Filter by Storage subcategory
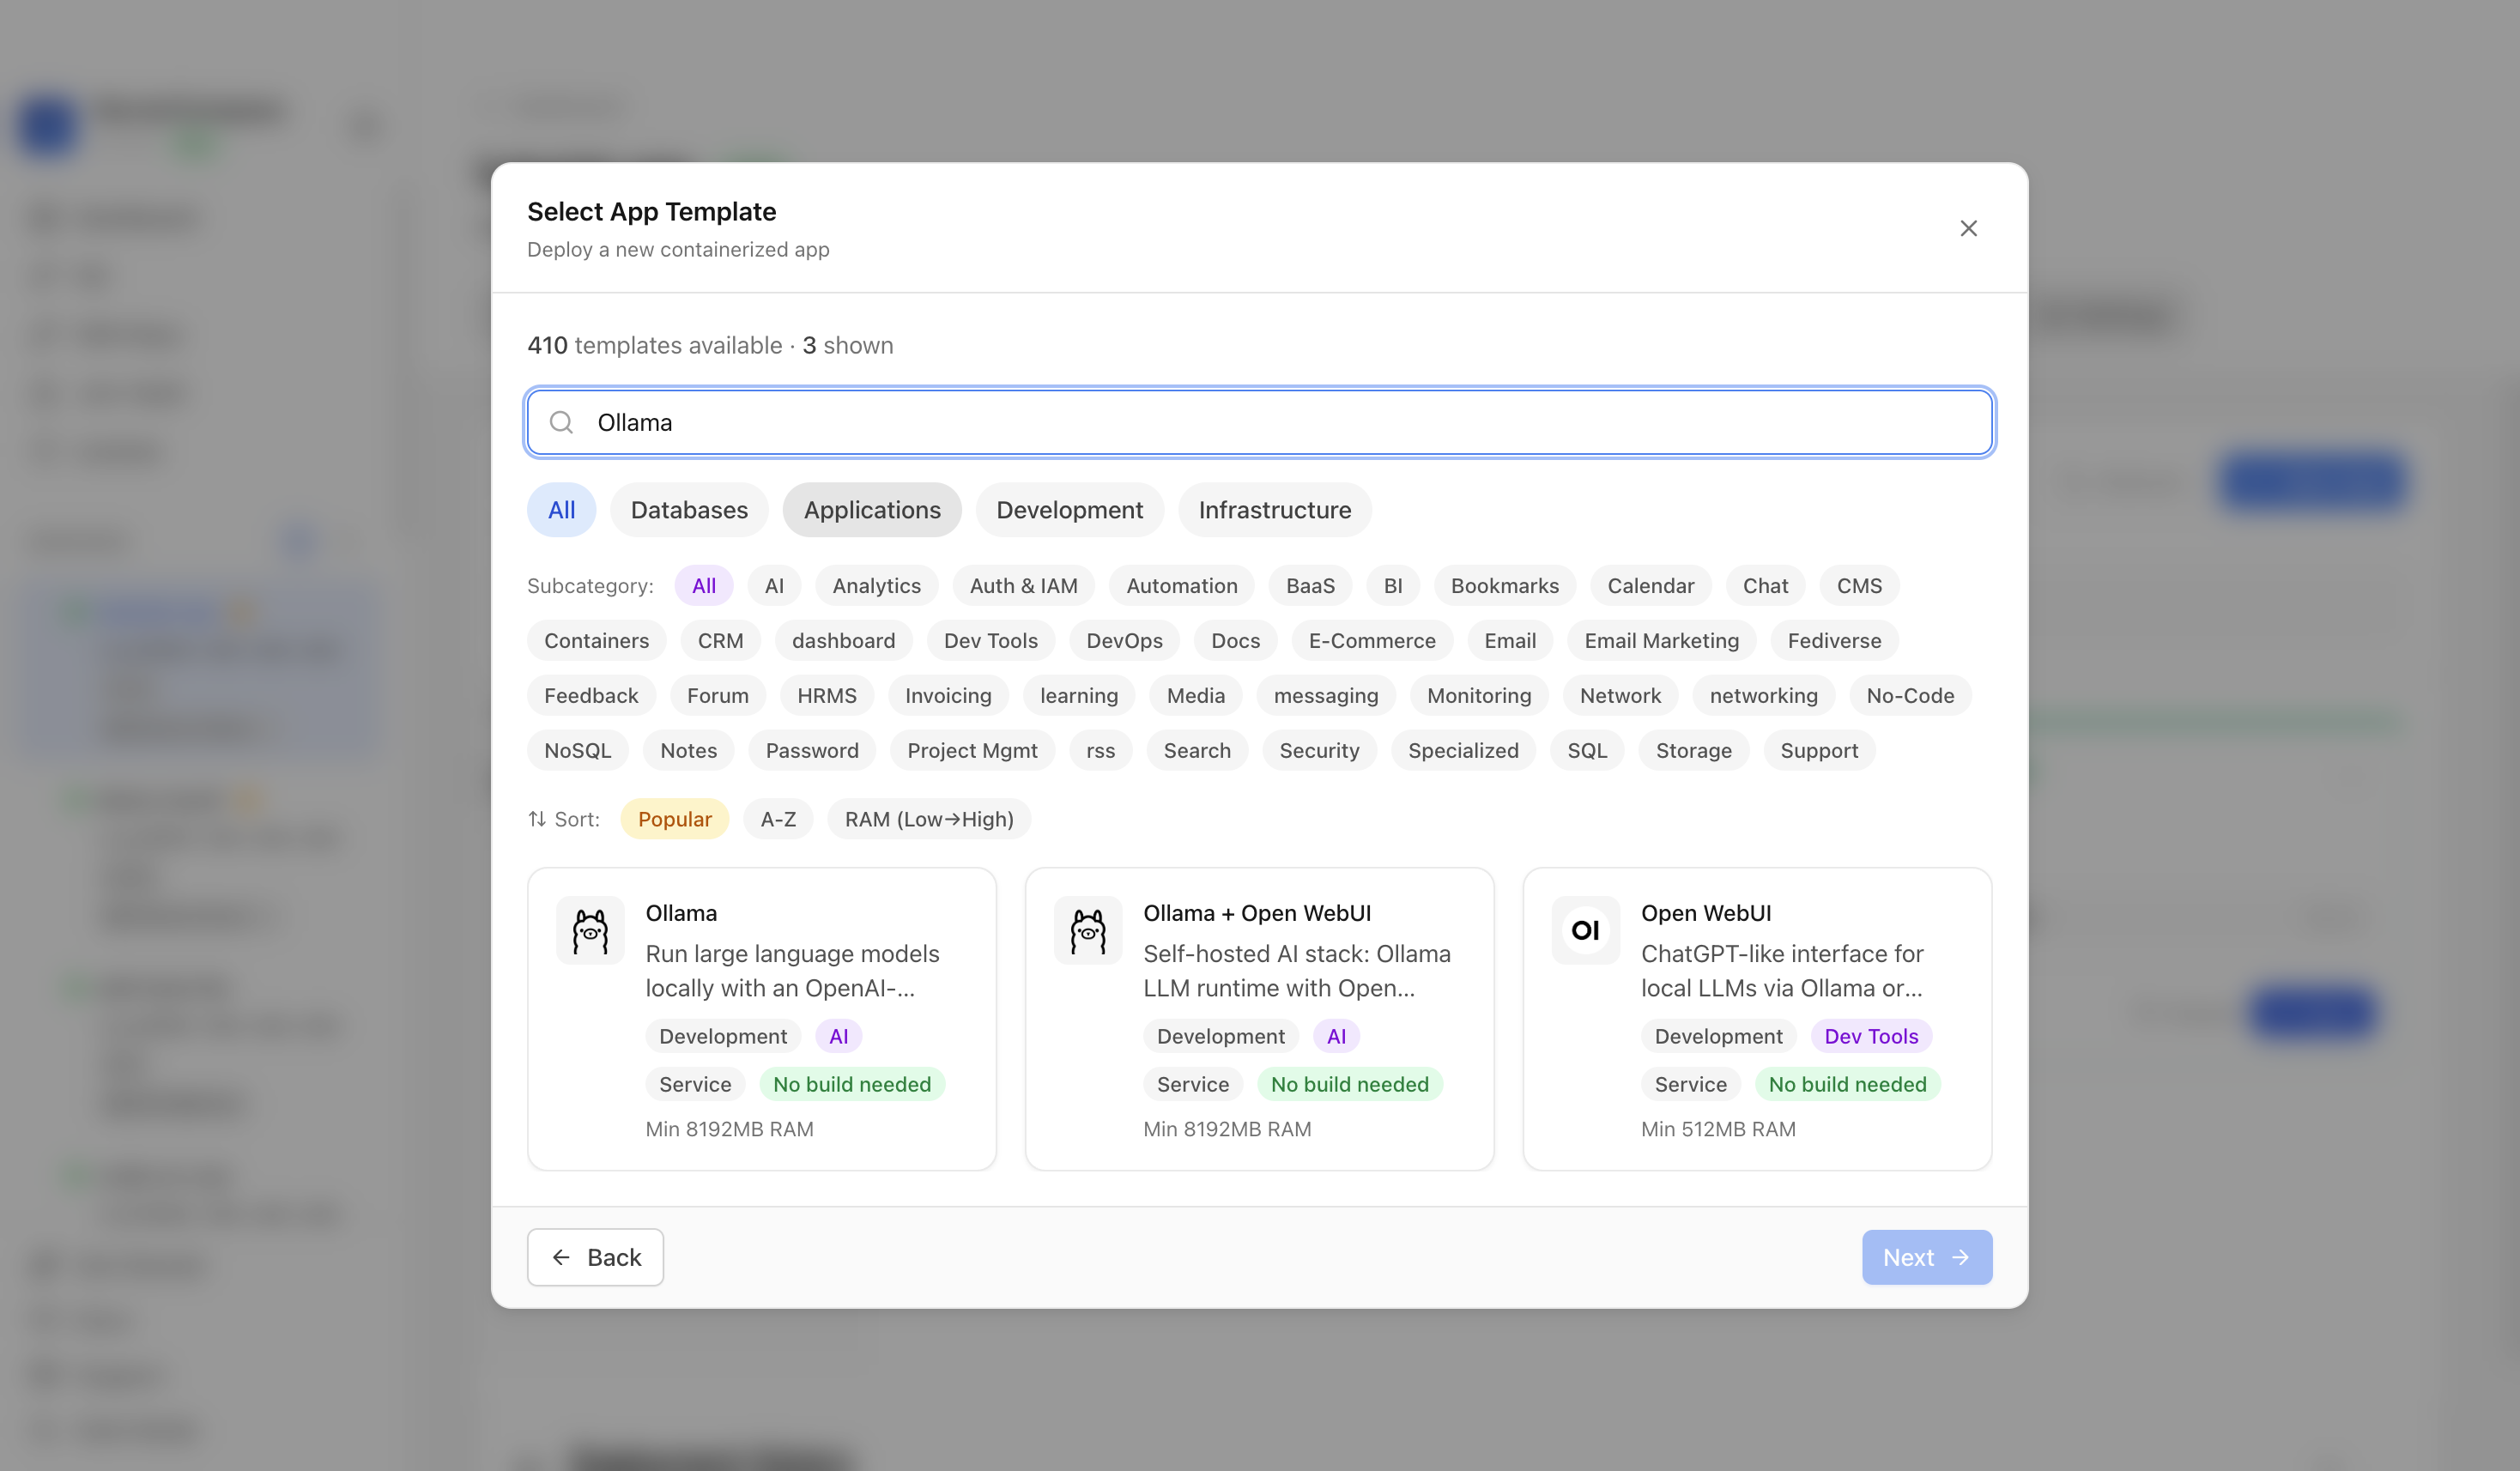2520x1471 pixels. pyautogui.click(x=1694, y=751)
